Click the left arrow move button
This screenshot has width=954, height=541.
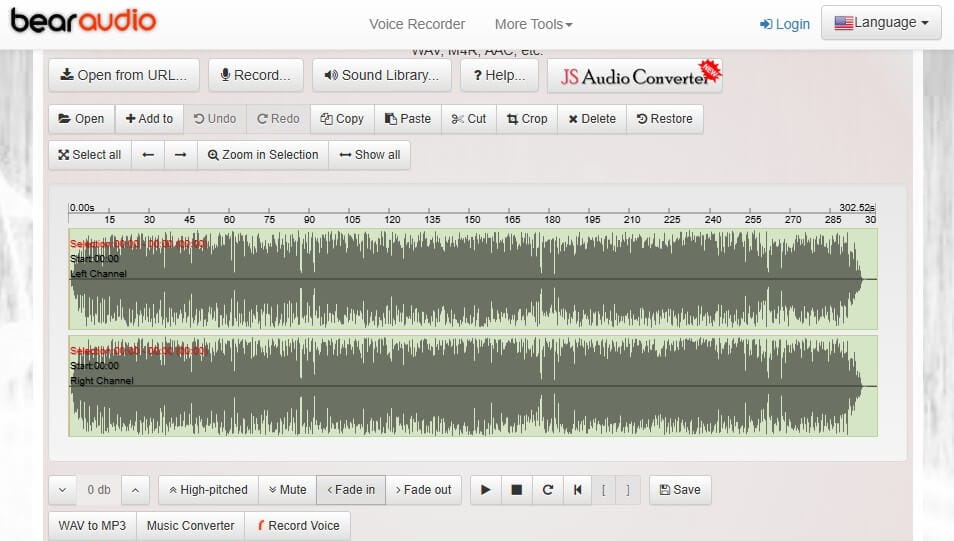coord(148,155)
